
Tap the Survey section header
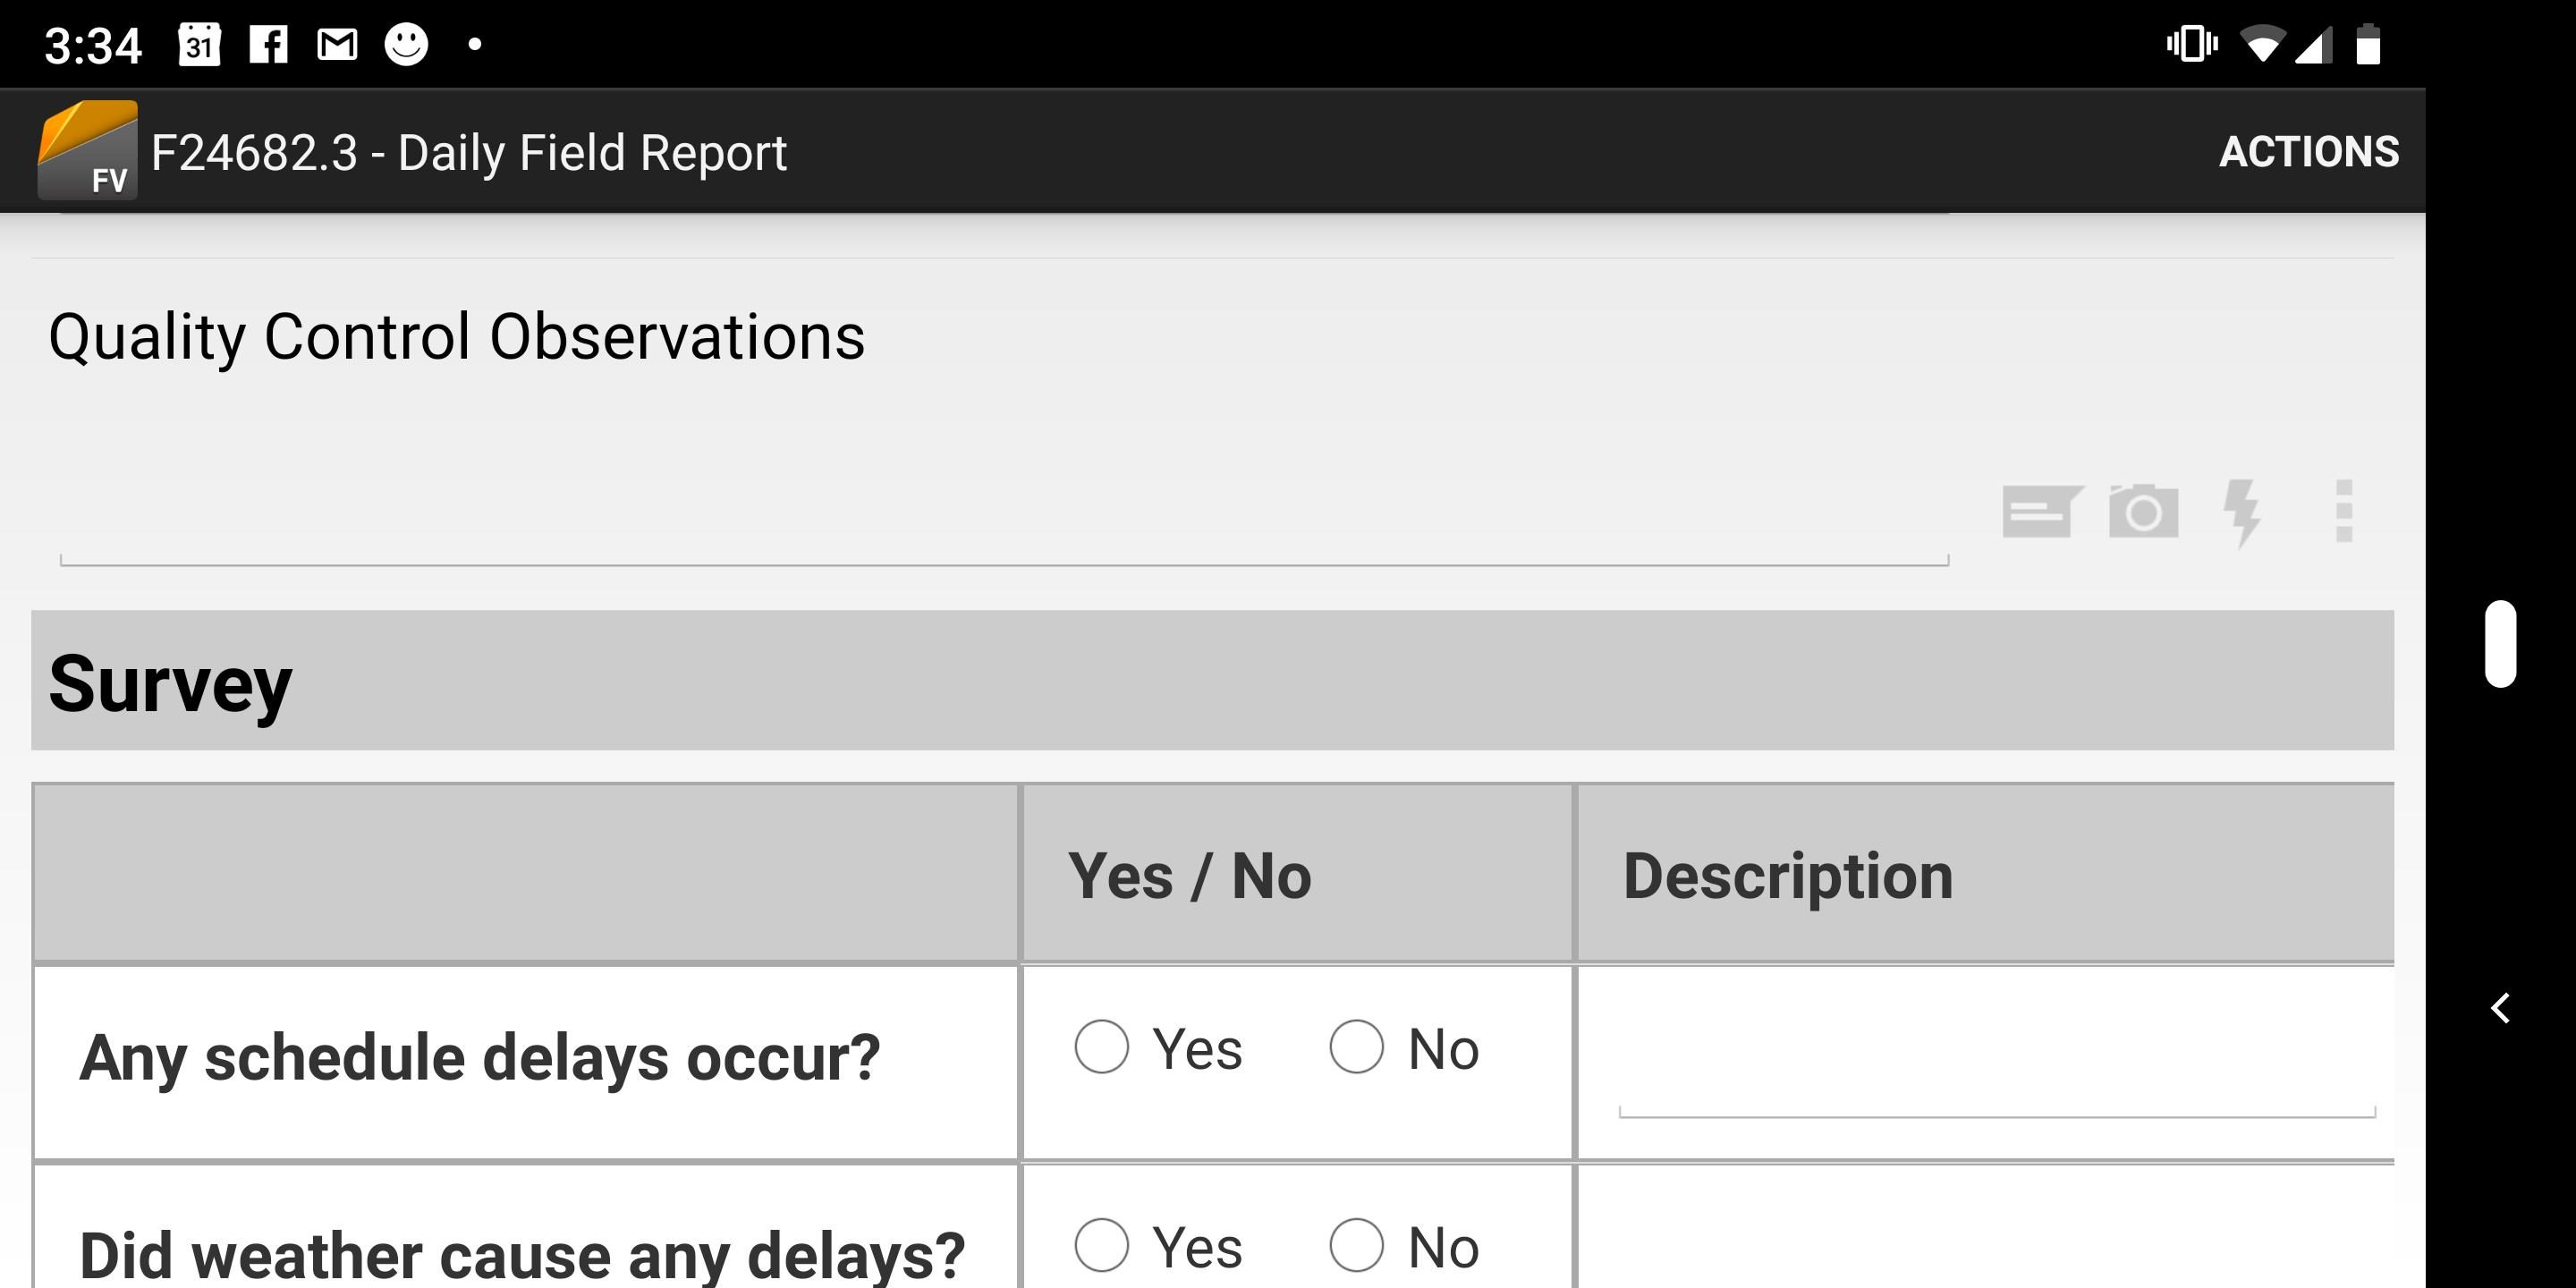[1212, 681]
